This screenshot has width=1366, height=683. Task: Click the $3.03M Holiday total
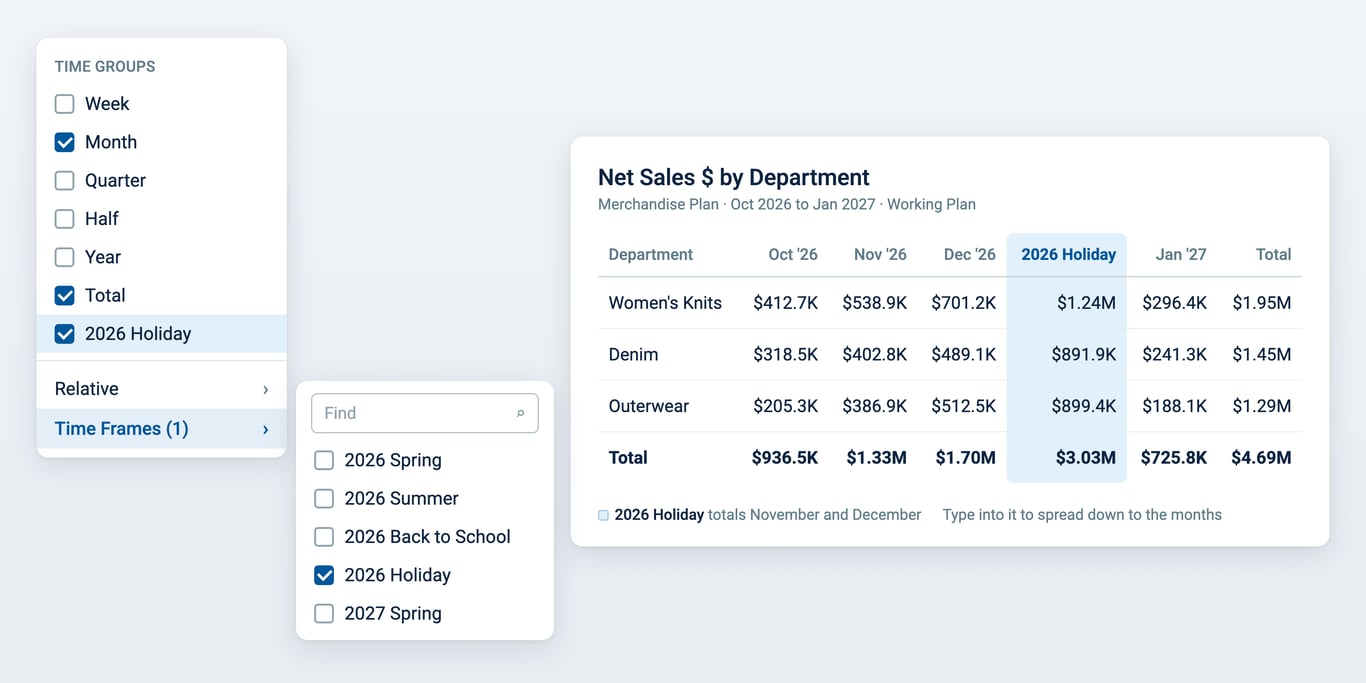tap(1085, 458)
